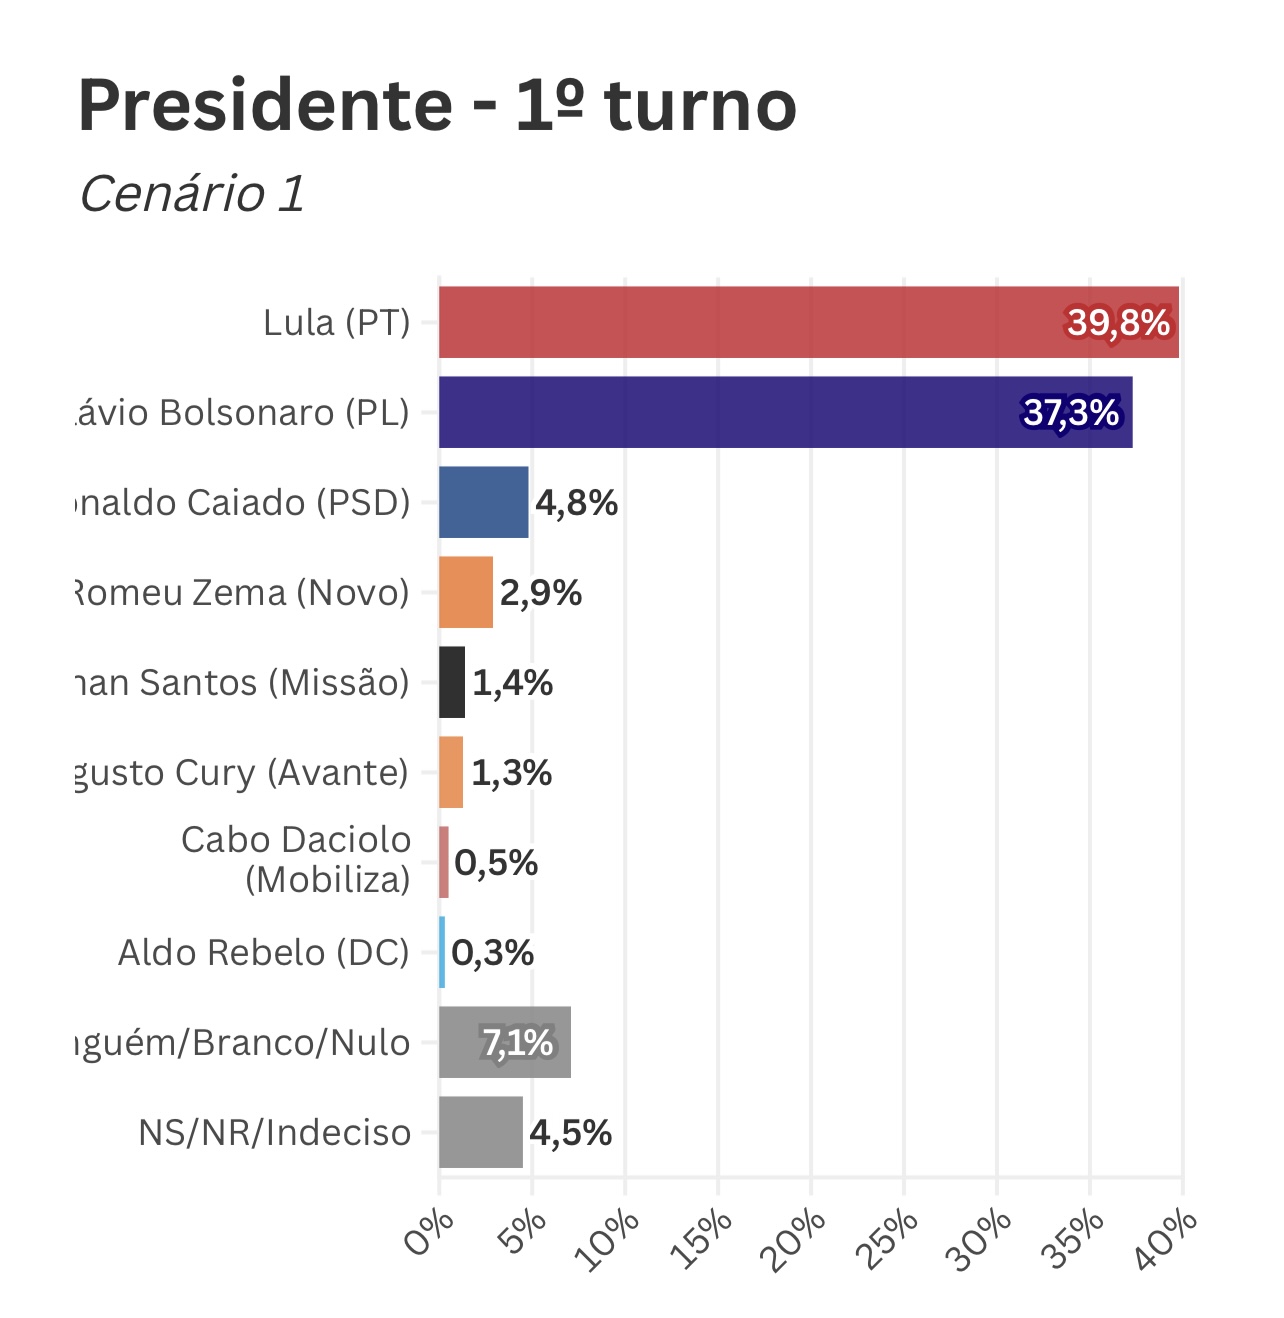Click the orange Cury (Avante) bar
Image resolution: width=1284 pixels, height=1318 pixels.
[451, 772]
